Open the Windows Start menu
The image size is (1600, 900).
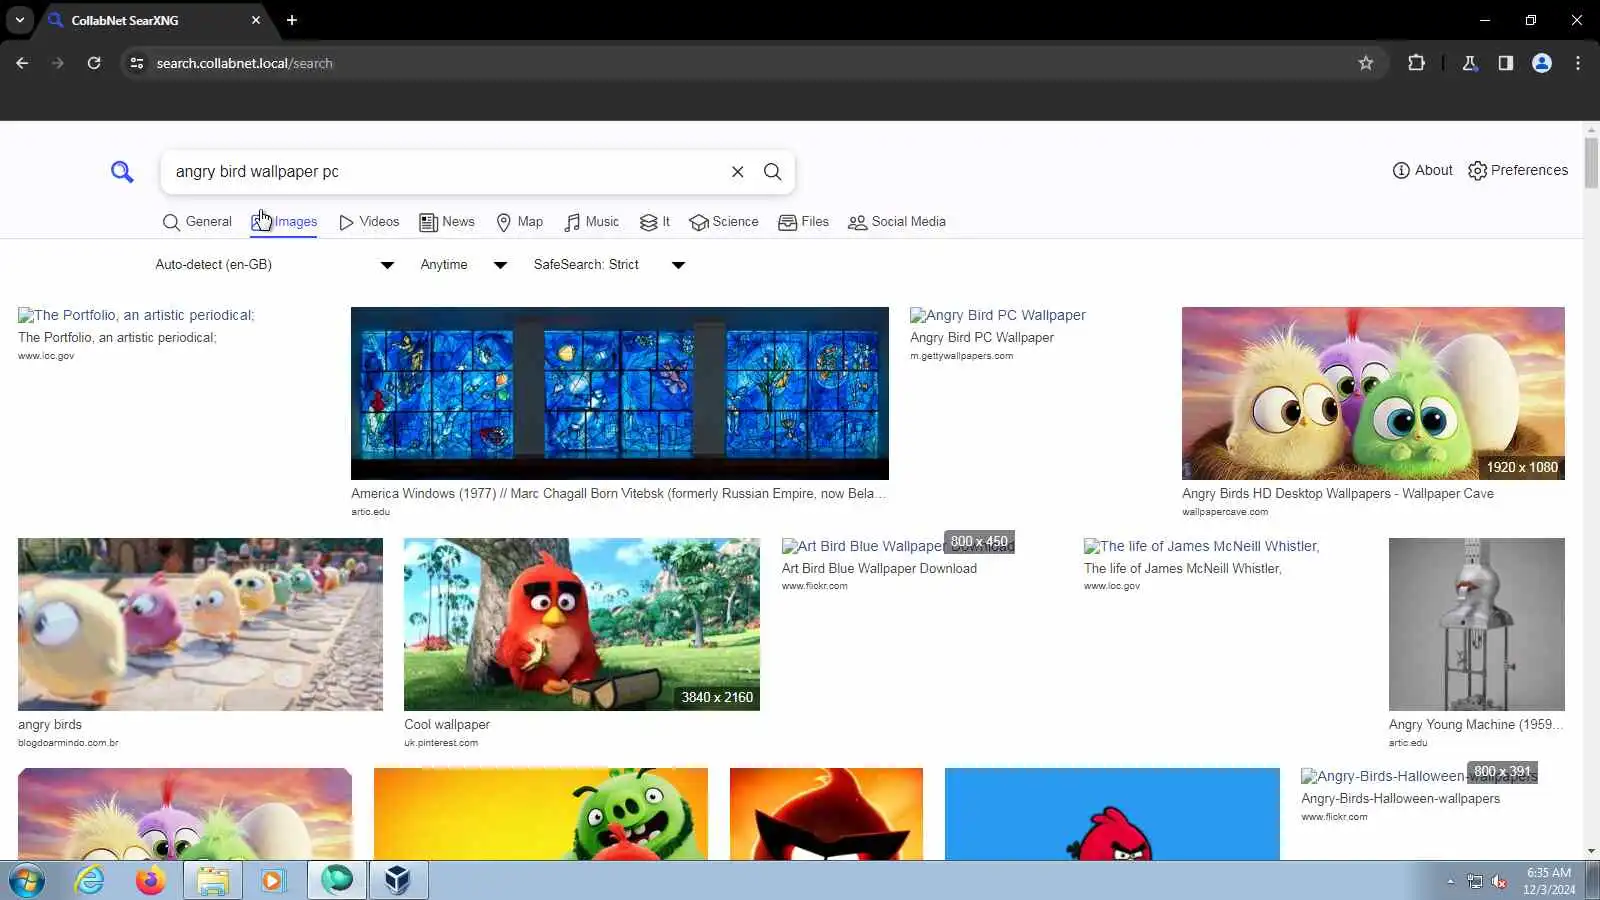click(x=27, y=881)
